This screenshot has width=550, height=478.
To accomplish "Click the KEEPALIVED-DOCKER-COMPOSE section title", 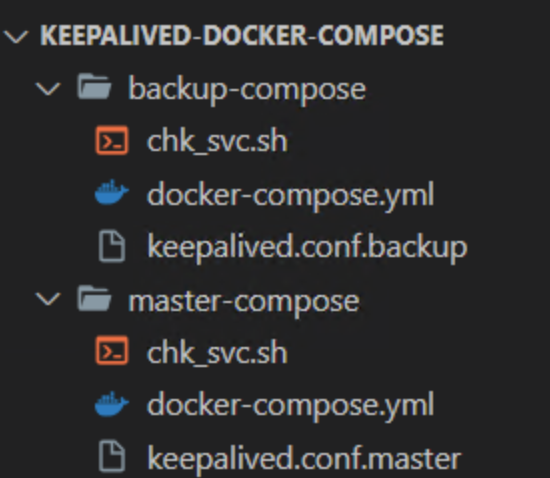I will tap(242, 36).
